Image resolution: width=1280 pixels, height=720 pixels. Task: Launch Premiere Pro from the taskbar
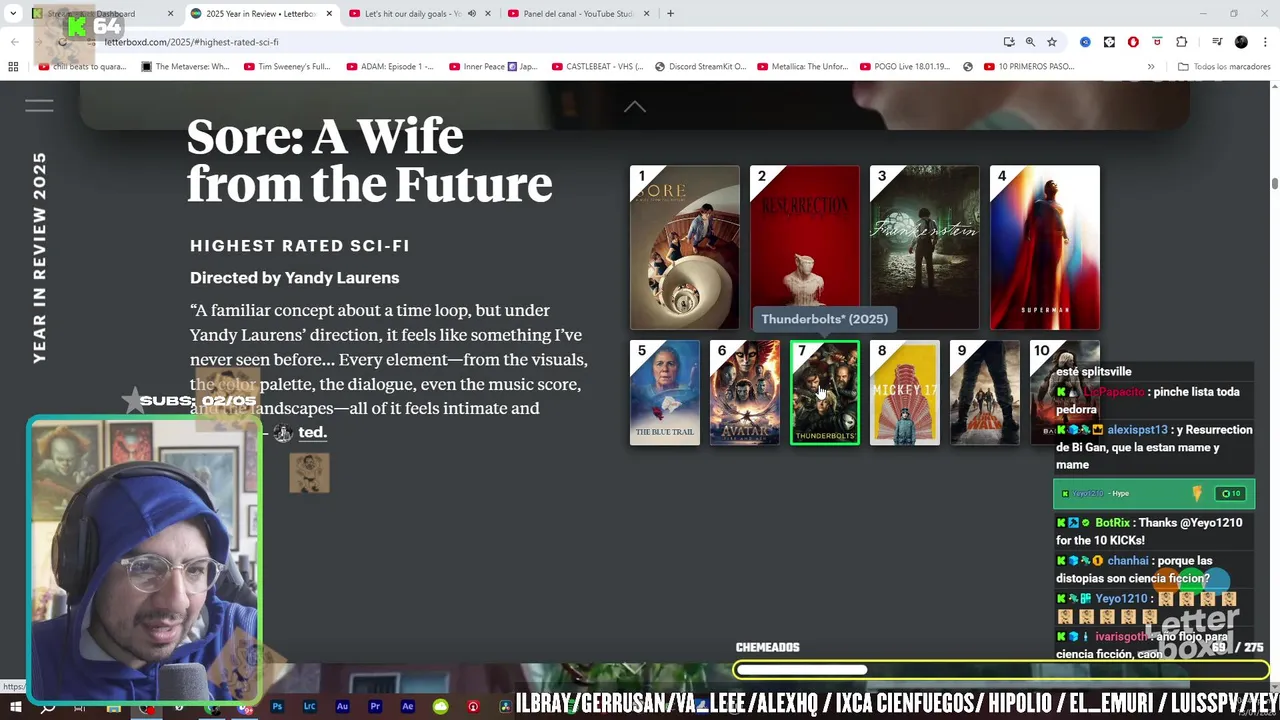375,707
